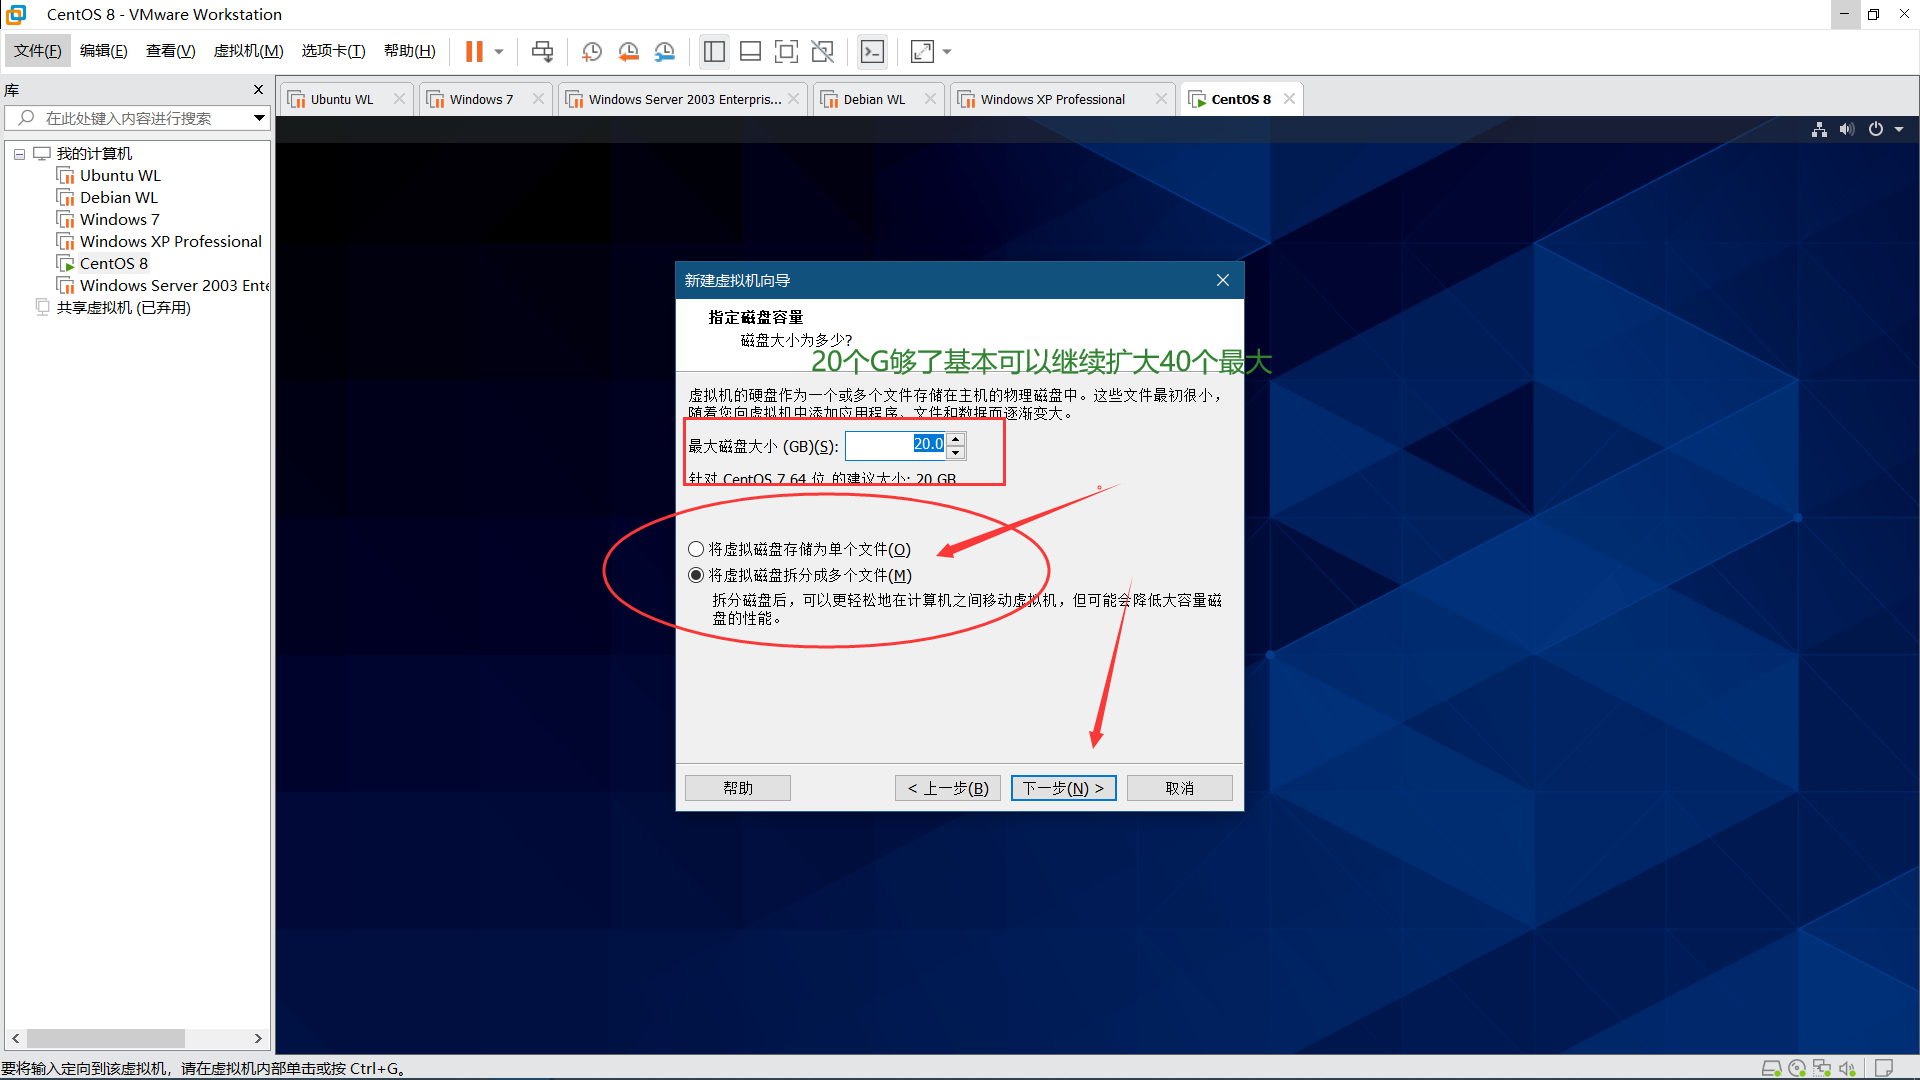Viewport: 1920px width, 1080px height.
Task: Toggle the library sidebar view icon
Action: [714, 51]
